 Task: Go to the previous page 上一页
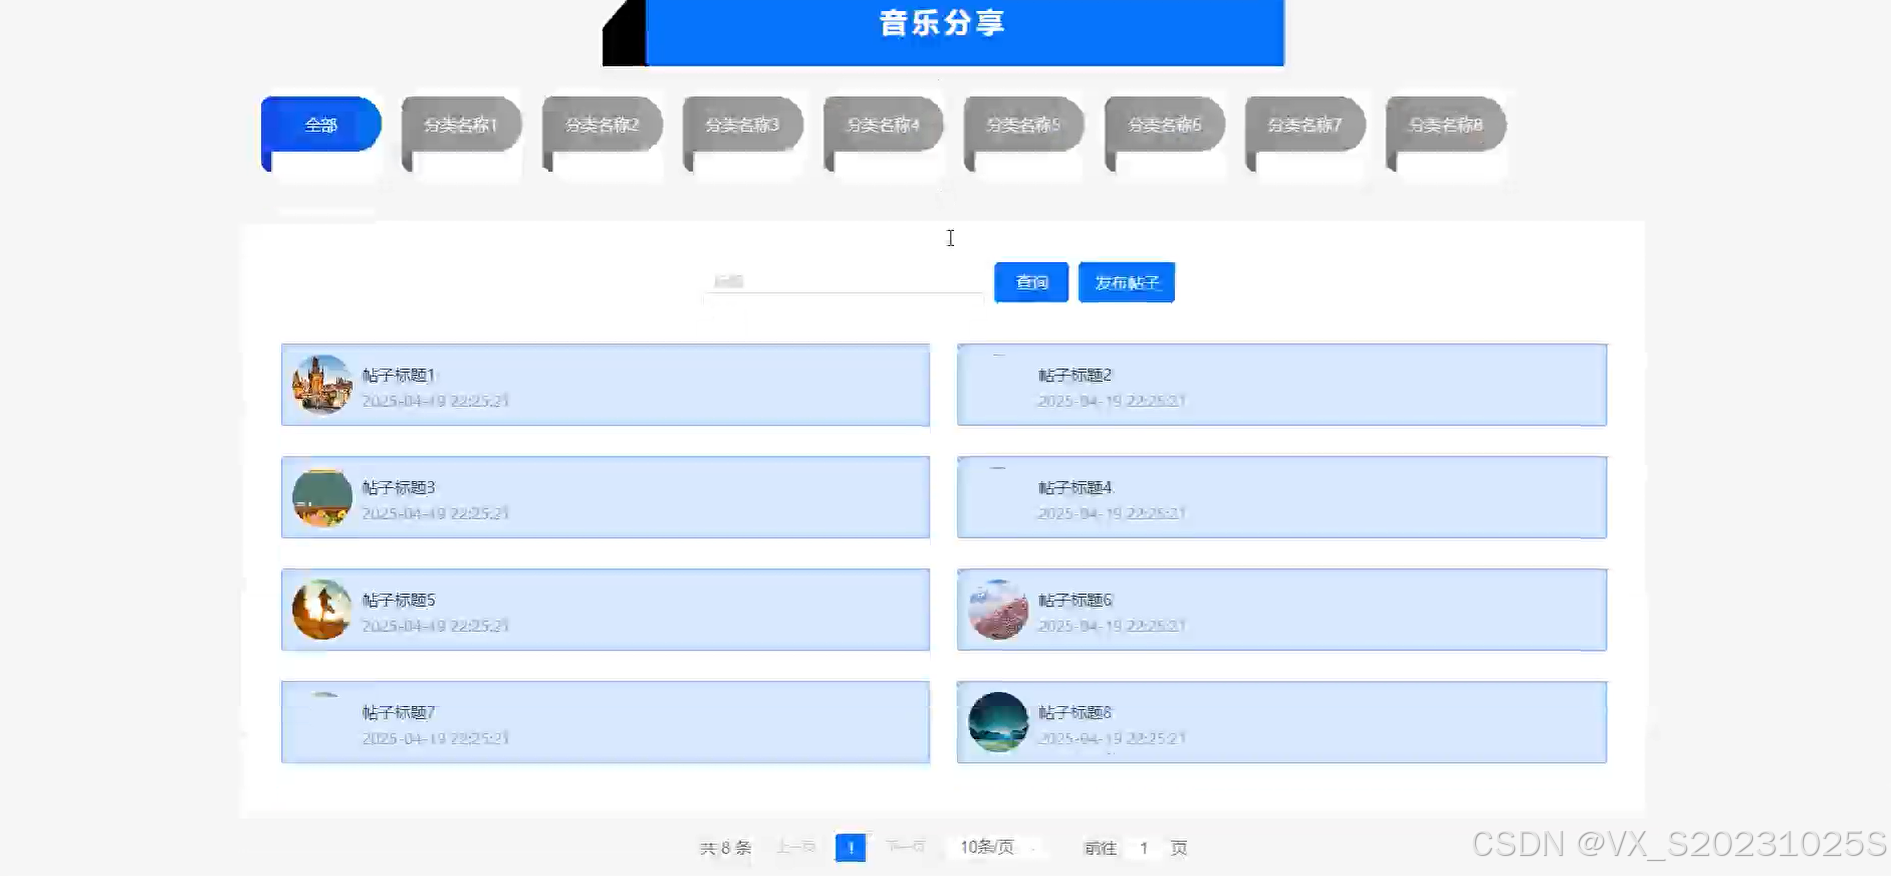pos(796,847)
